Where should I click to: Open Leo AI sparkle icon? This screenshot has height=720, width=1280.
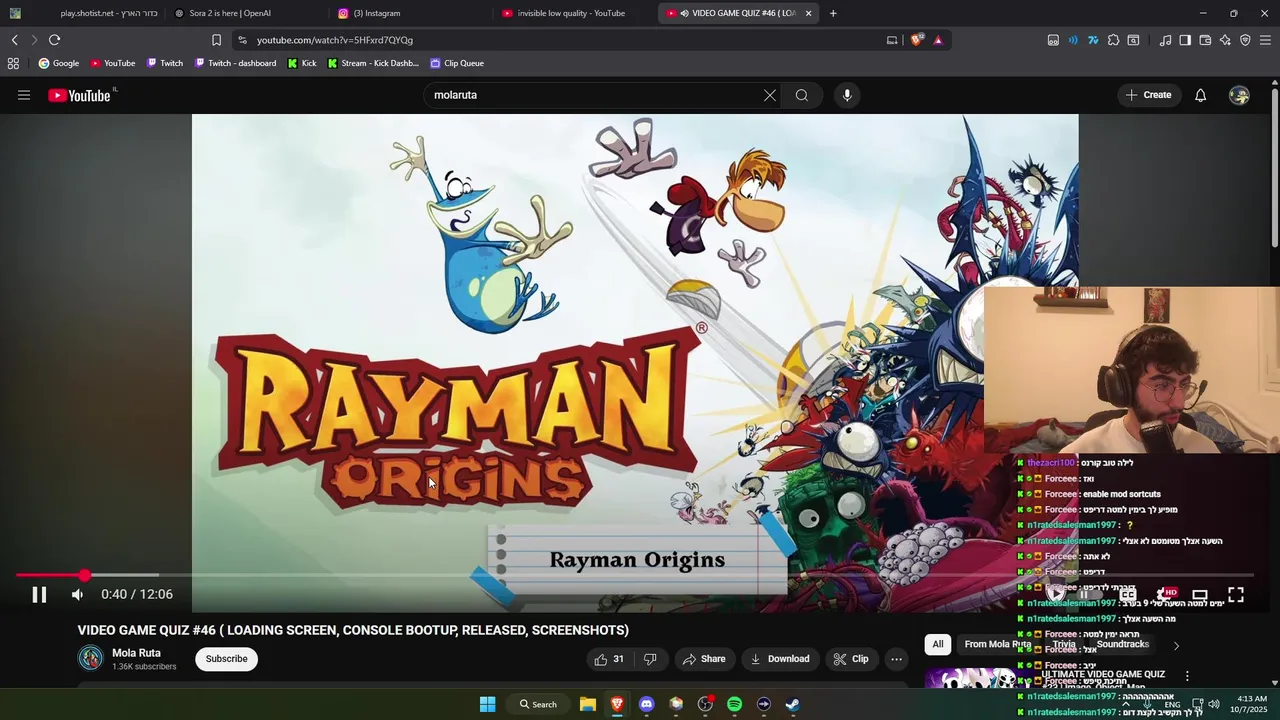(x=1225, y=40)
